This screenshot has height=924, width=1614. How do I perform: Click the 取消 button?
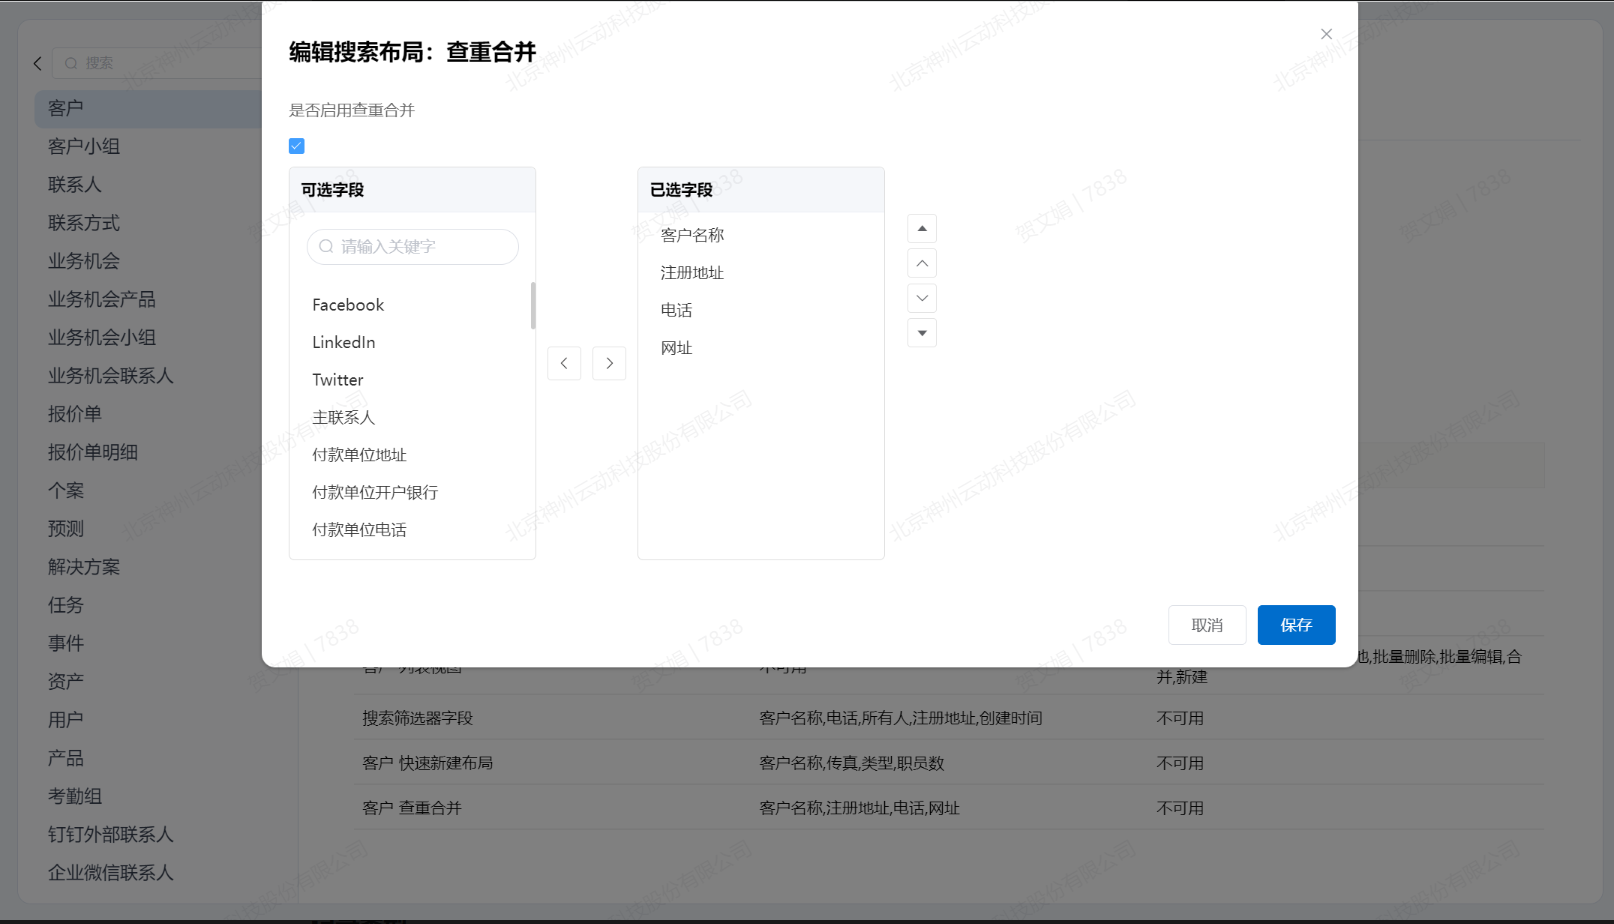pos(1207,625)
